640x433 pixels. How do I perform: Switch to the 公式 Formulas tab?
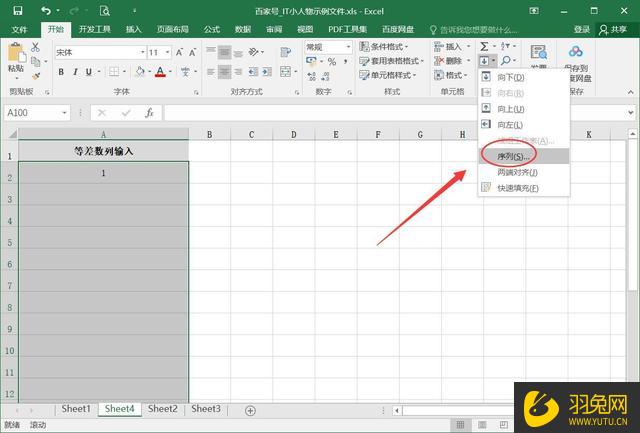click(x=212, y=29)
